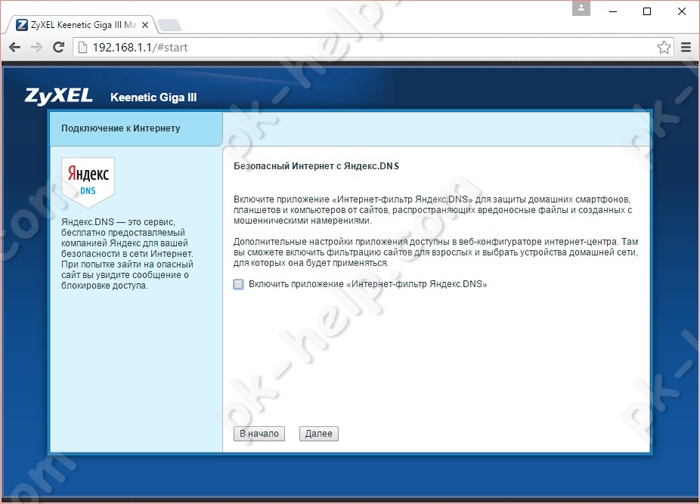Click label Включить приложение «Интернет-фильтр Яндекс.DNS»

click(x=368, y=284)
